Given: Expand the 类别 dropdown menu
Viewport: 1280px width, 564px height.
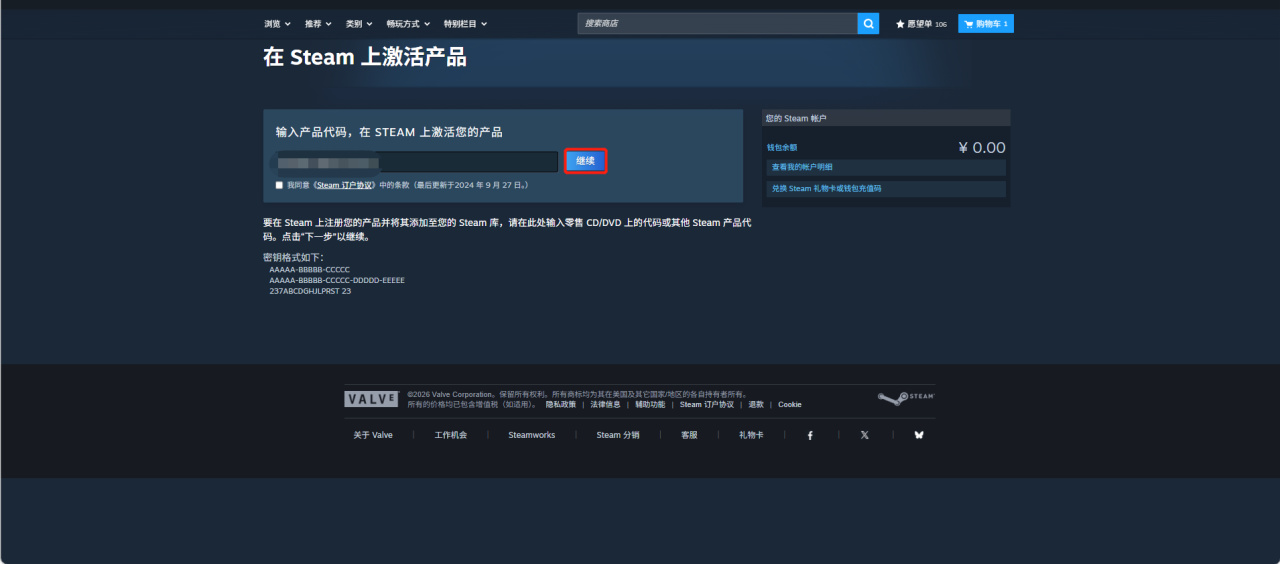Looking at the screenshot, I should pyautogui.click(x=359, y=23).
